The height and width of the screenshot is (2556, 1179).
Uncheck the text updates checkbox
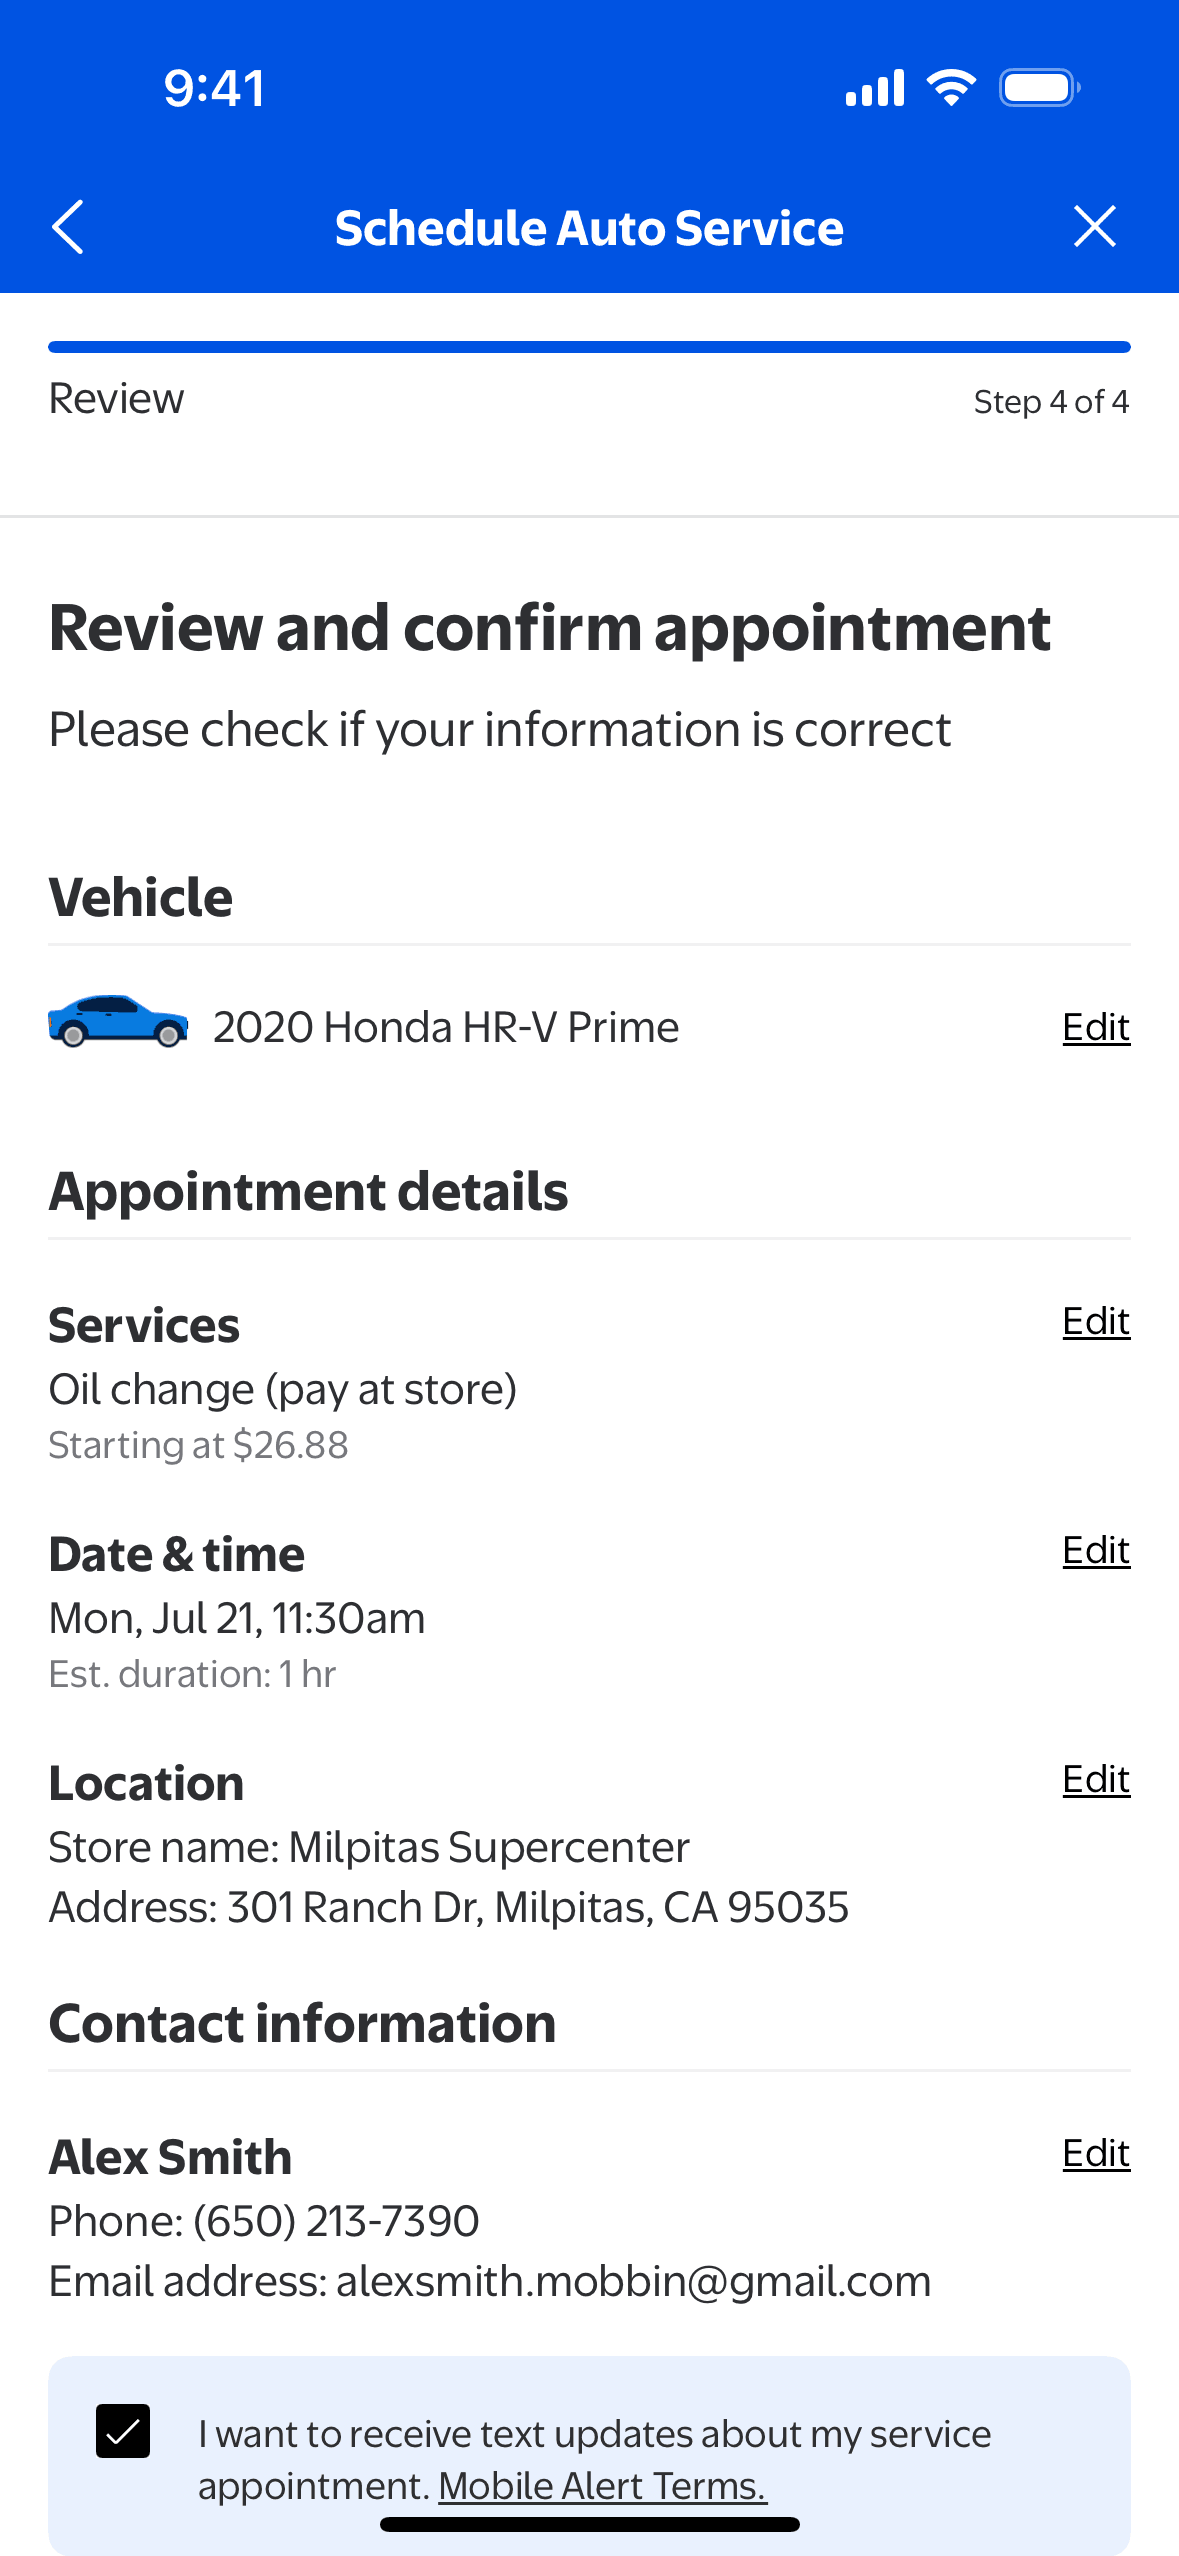123,2431
